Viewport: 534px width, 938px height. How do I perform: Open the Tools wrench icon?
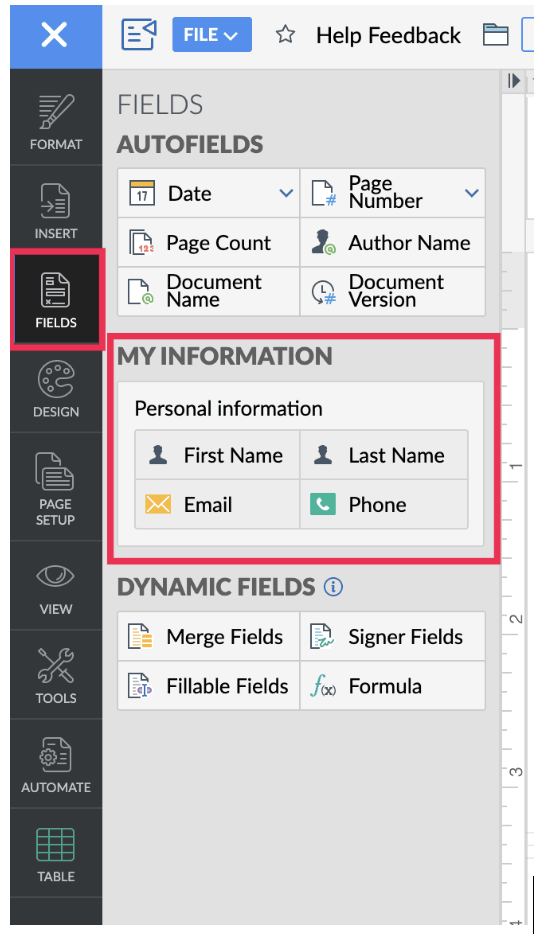[56, 665]
